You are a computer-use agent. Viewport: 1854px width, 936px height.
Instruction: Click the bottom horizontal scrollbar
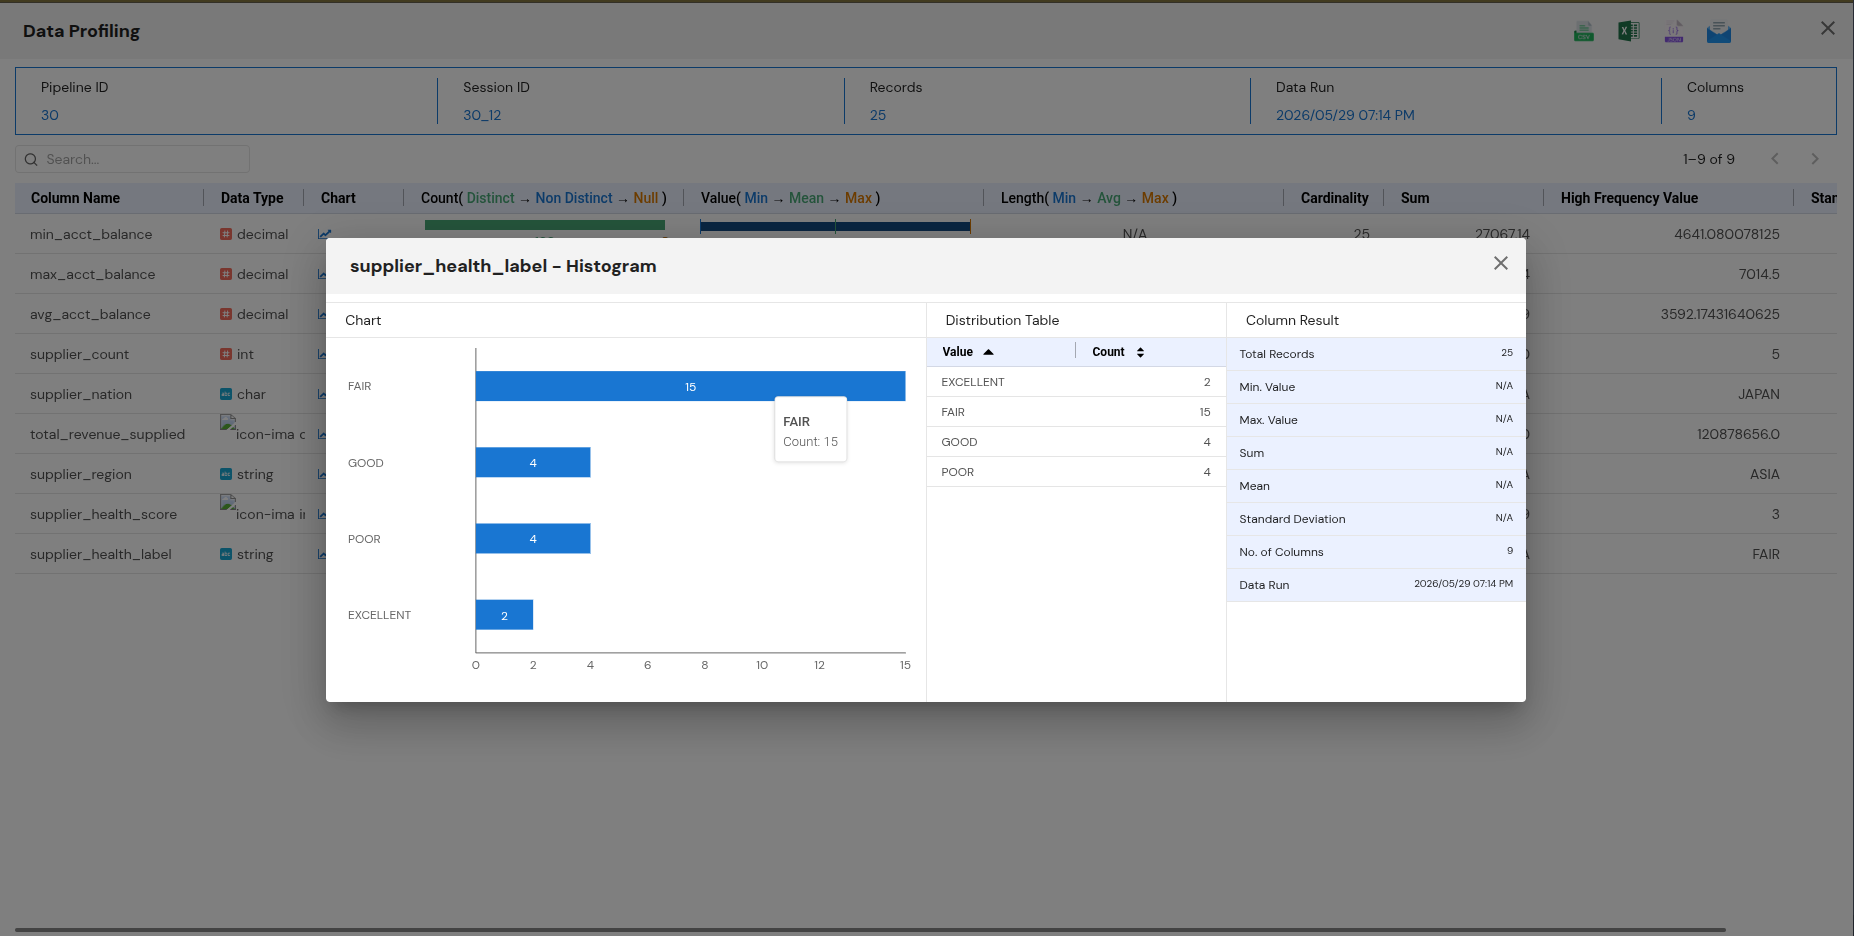point(870,930)
